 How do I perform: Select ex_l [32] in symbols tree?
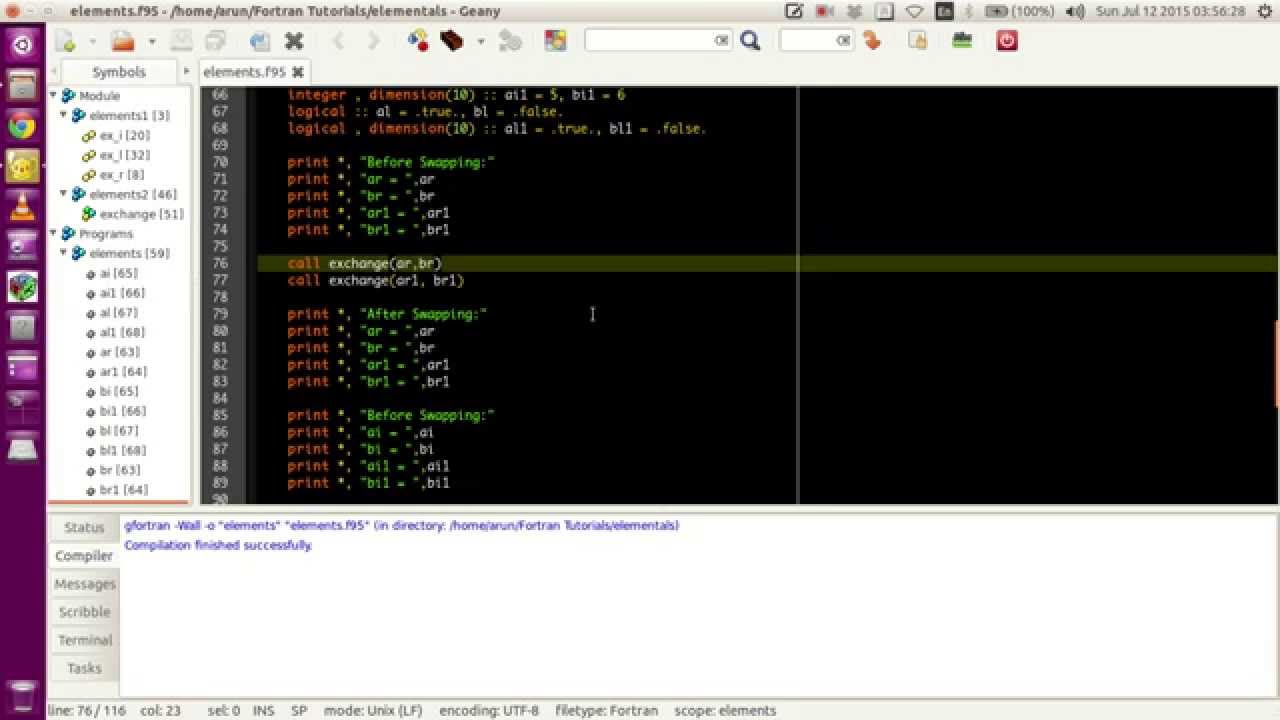tap(125, 155)
